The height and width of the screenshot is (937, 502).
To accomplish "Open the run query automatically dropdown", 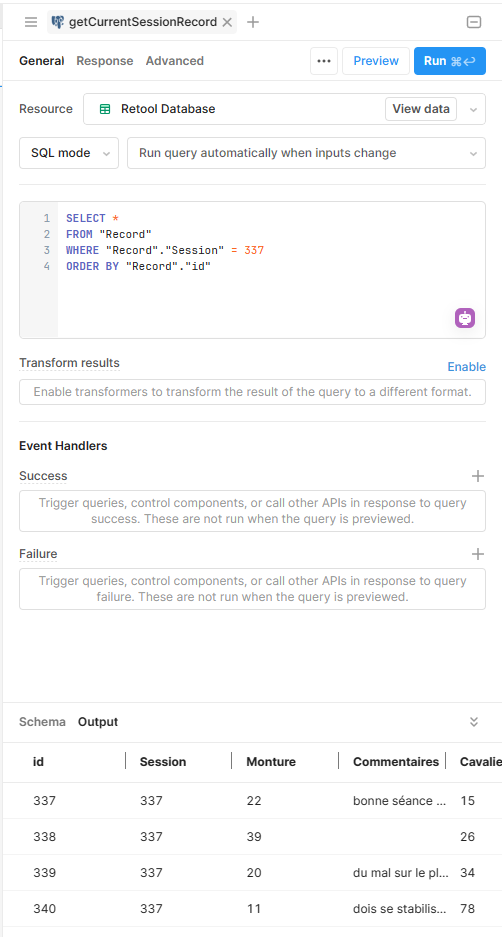I will (x=306, y=153).
